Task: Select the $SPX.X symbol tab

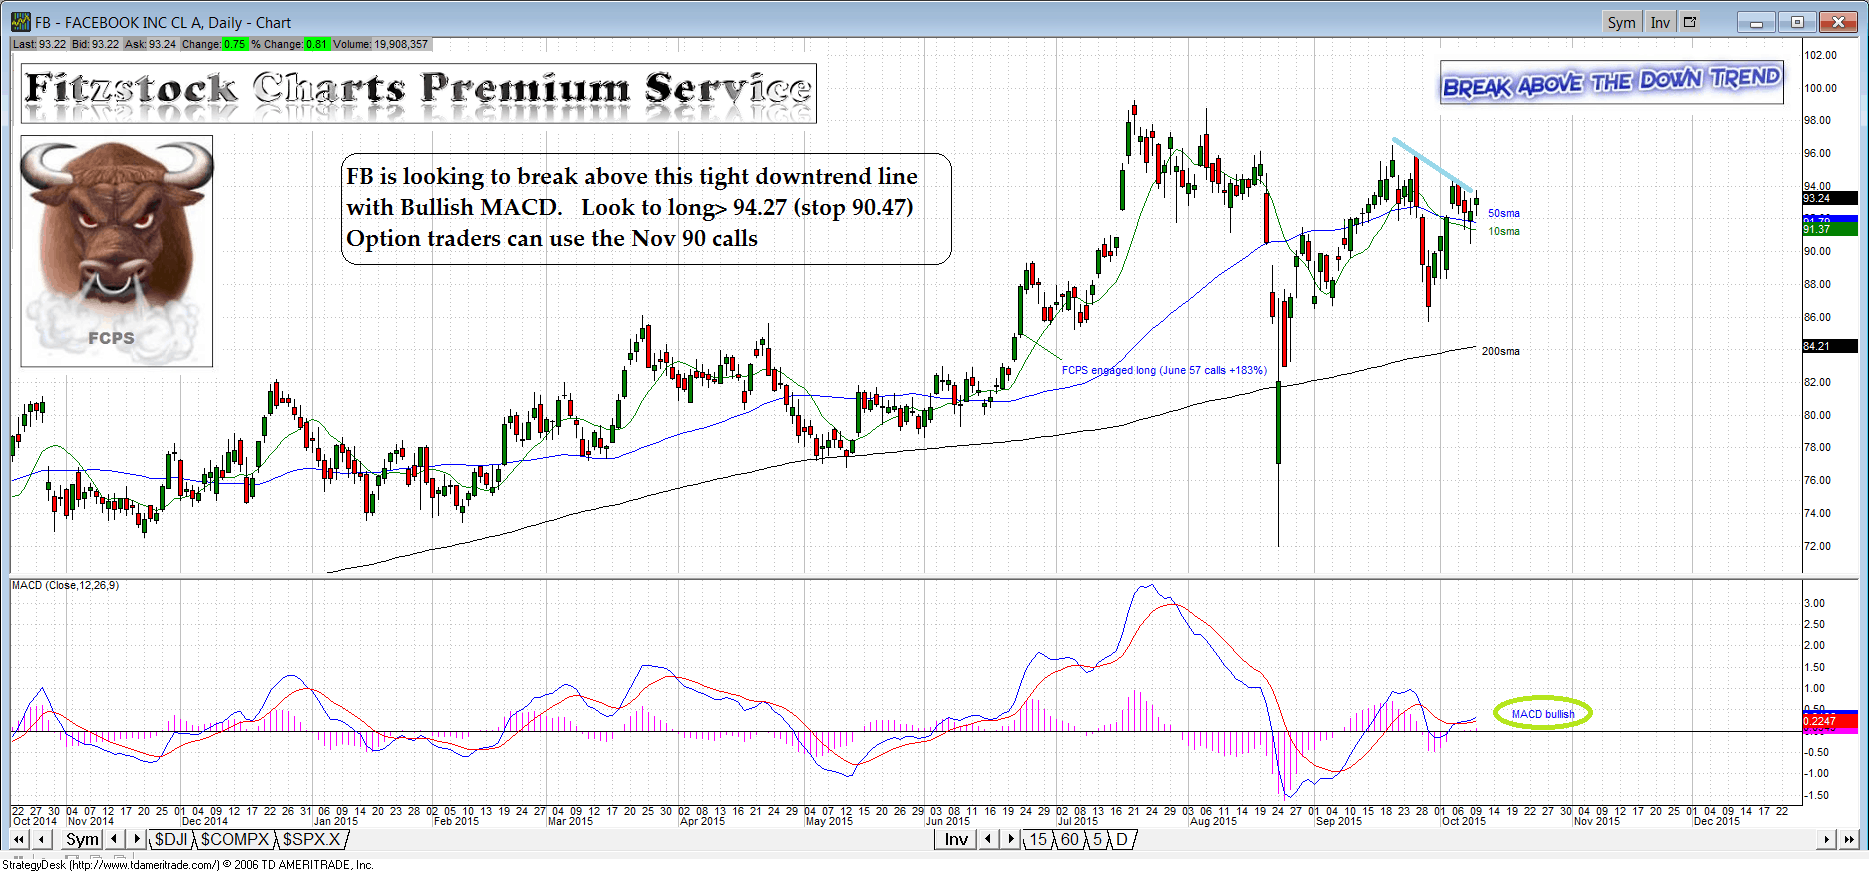Action: point(312,839)
